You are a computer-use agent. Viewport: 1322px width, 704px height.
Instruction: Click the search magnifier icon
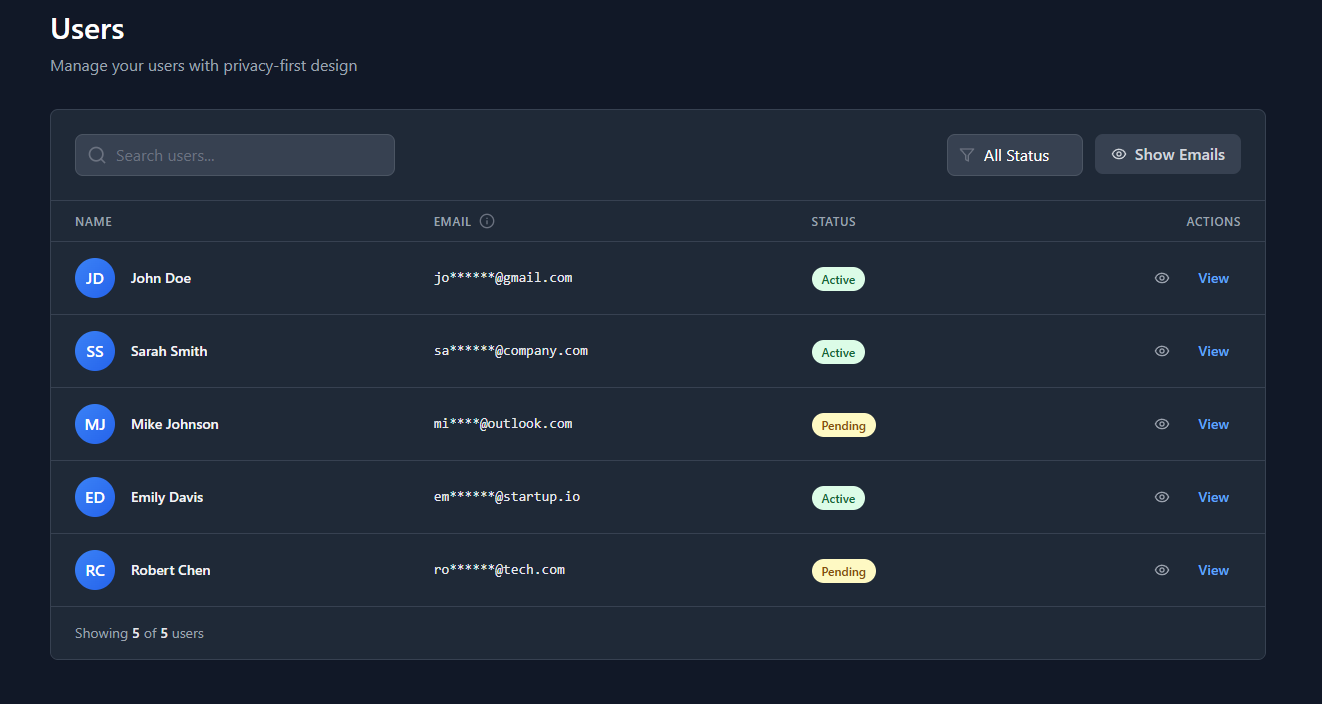click(97, 155)
